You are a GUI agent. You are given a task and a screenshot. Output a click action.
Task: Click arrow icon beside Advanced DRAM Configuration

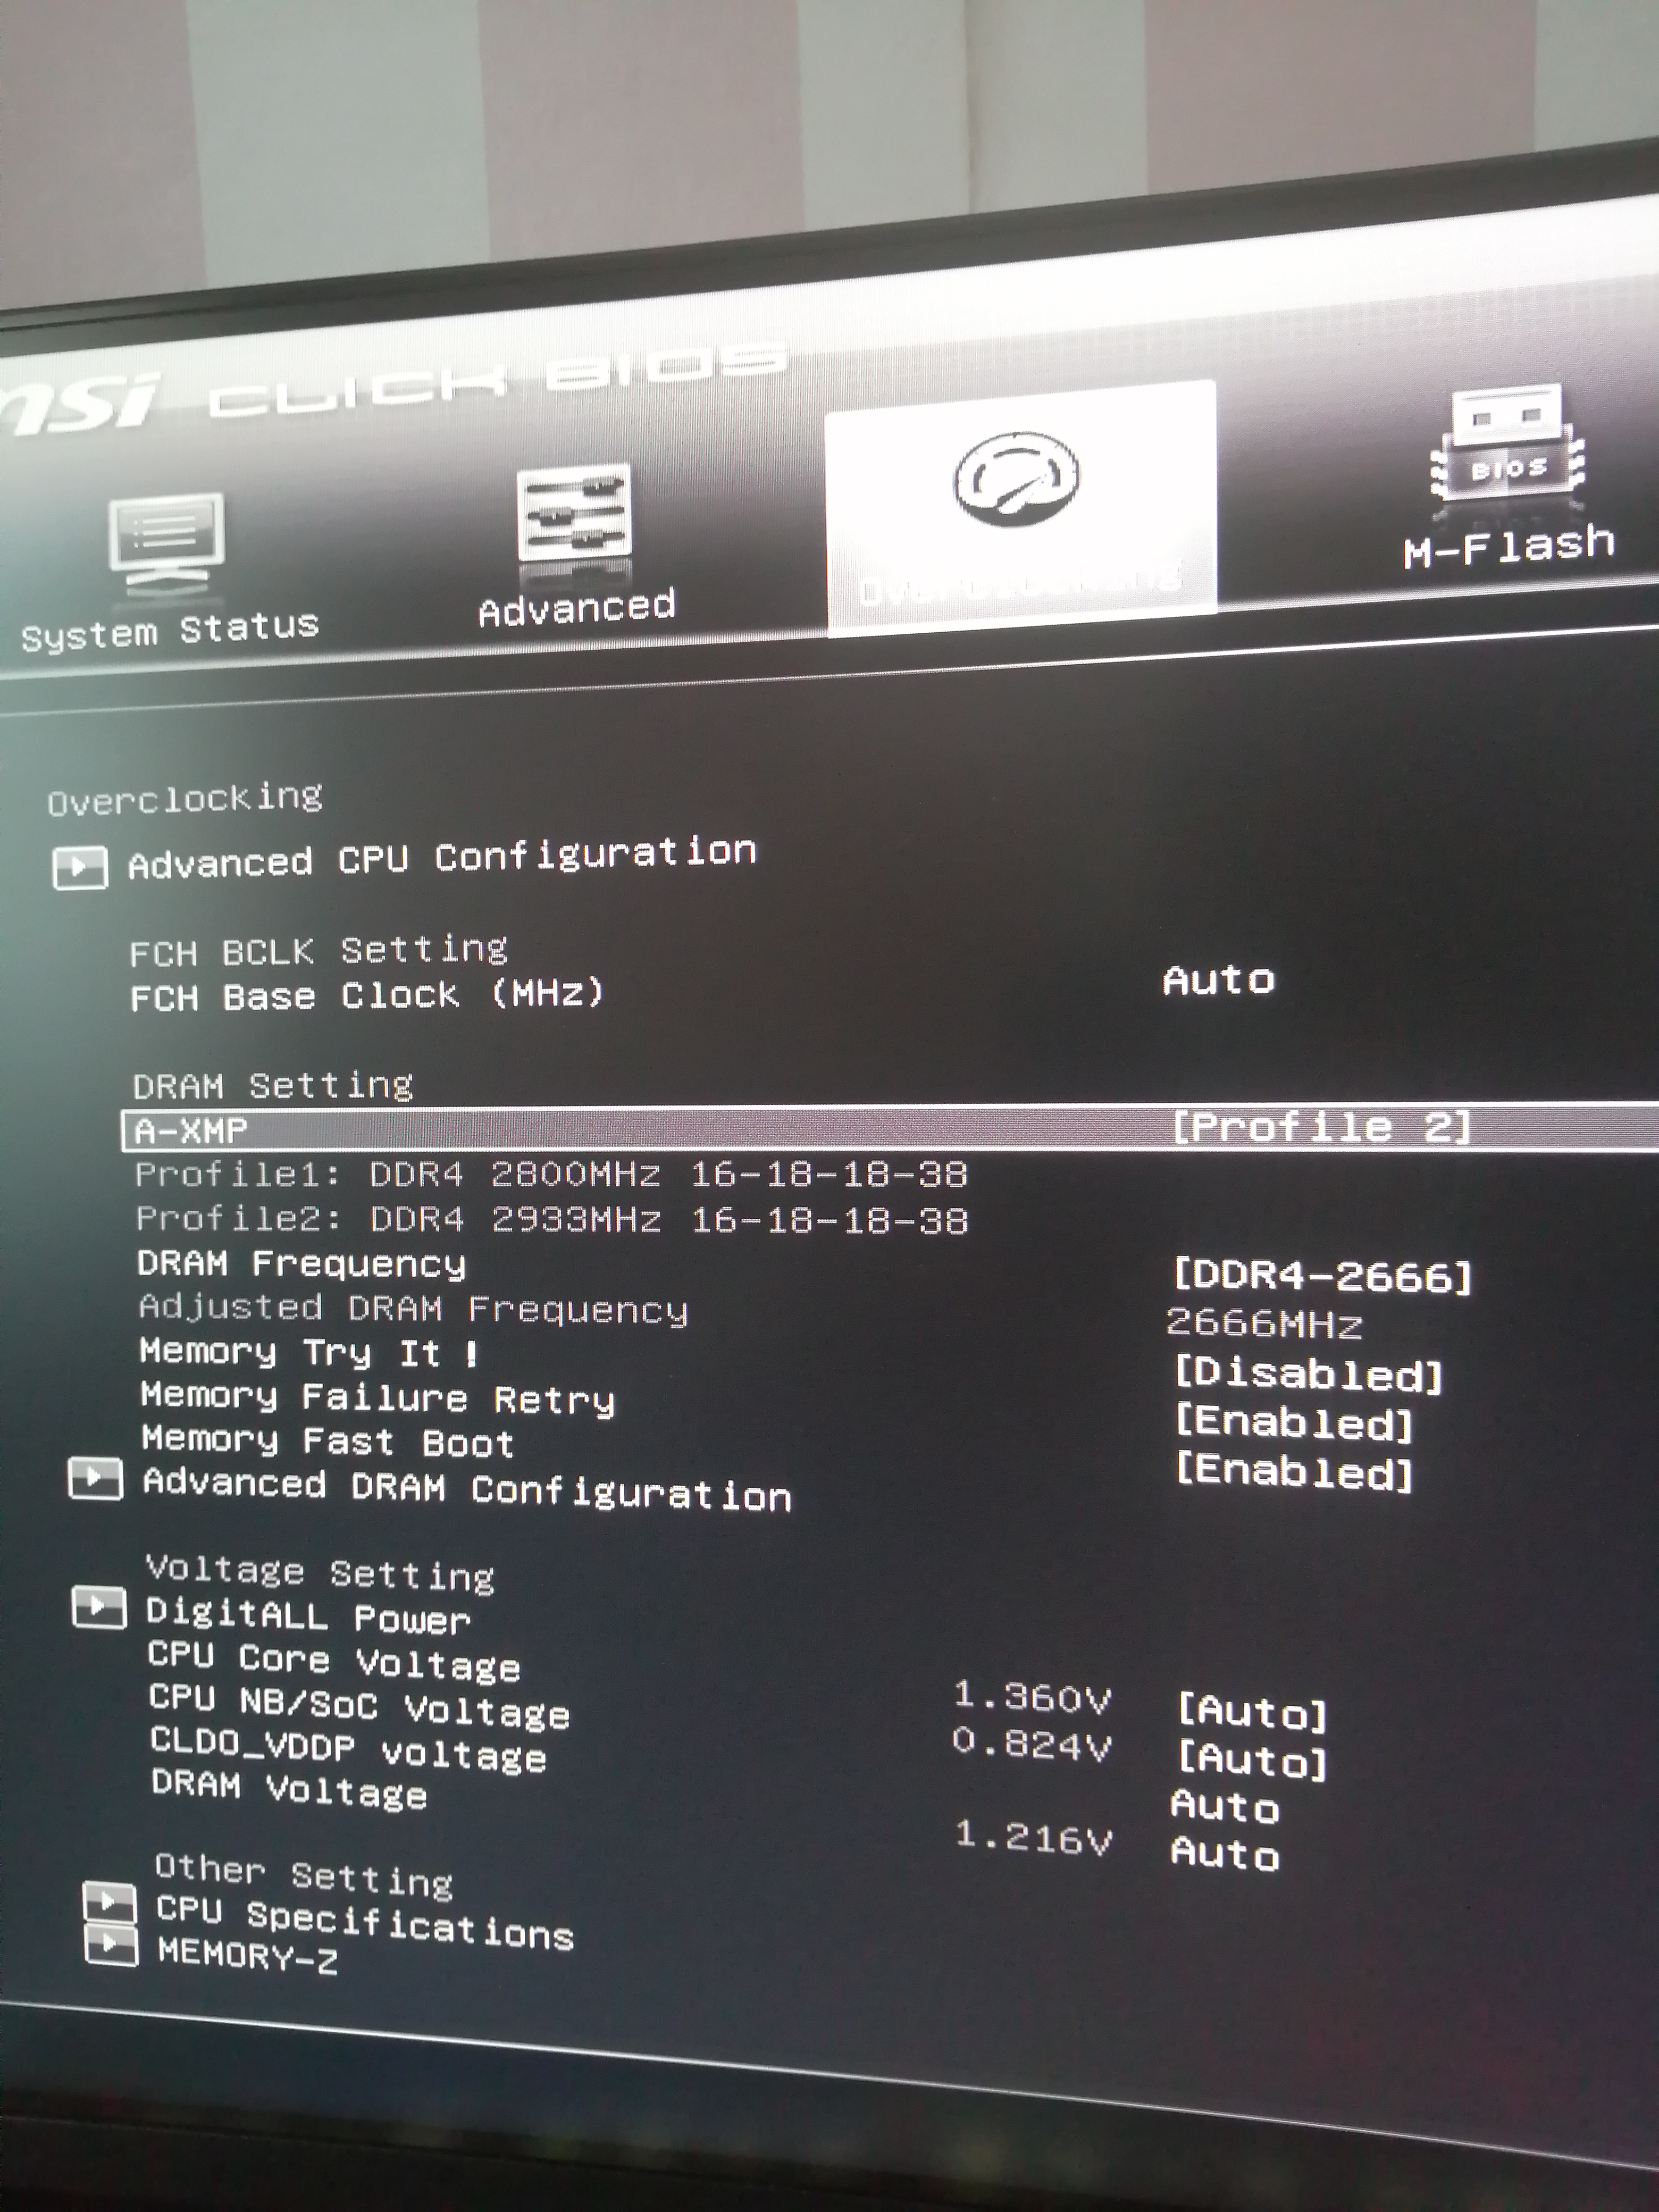click(x=95, y=1479)
